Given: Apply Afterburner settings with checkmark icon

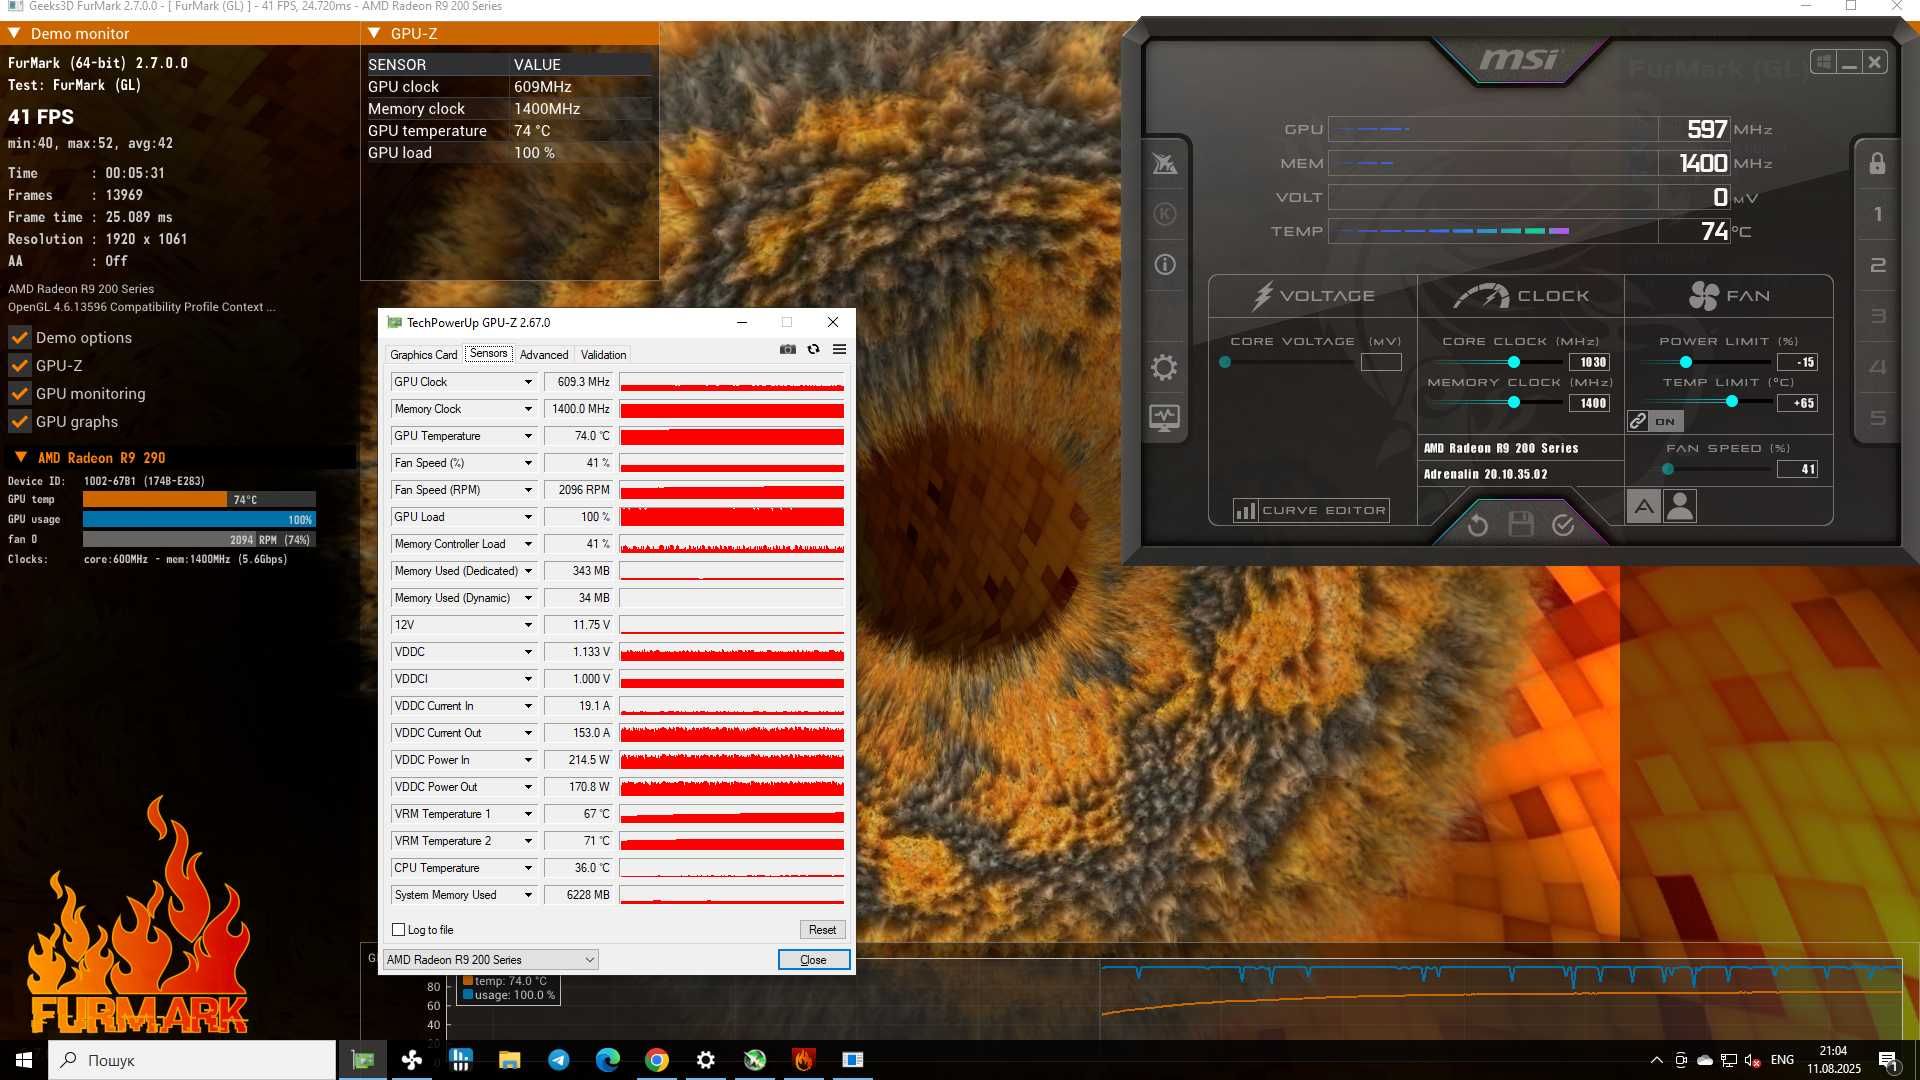Looking at the screenshot, I should [1563, 525].
